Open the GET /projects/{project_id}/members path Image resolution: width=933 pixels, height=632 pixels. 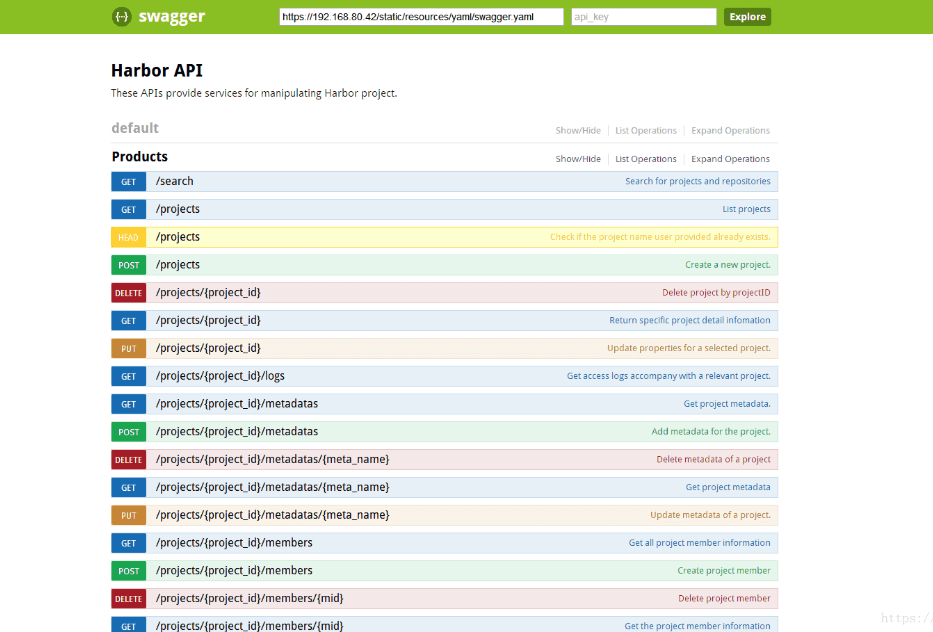pyautogui.click(x=234, y=543)
